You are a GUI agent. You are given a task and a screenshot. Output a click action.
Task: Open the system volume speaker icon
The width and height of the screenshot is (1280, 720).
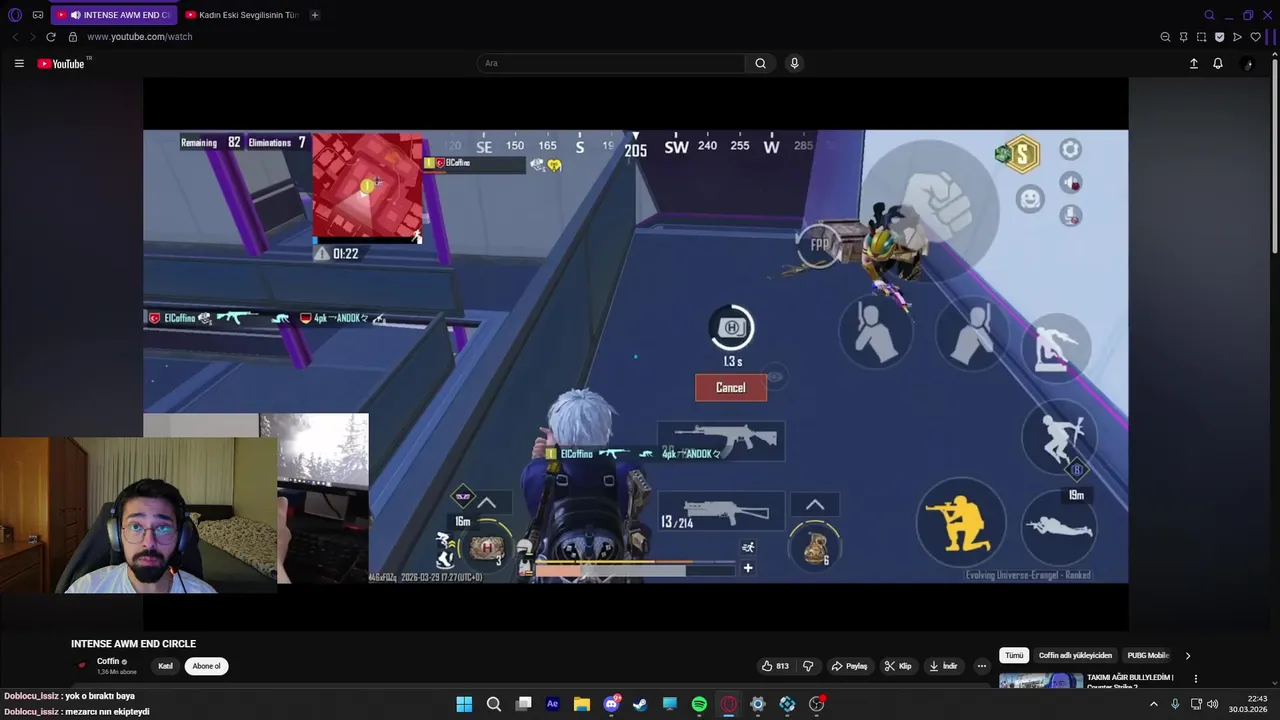[x=1213, y=704]
